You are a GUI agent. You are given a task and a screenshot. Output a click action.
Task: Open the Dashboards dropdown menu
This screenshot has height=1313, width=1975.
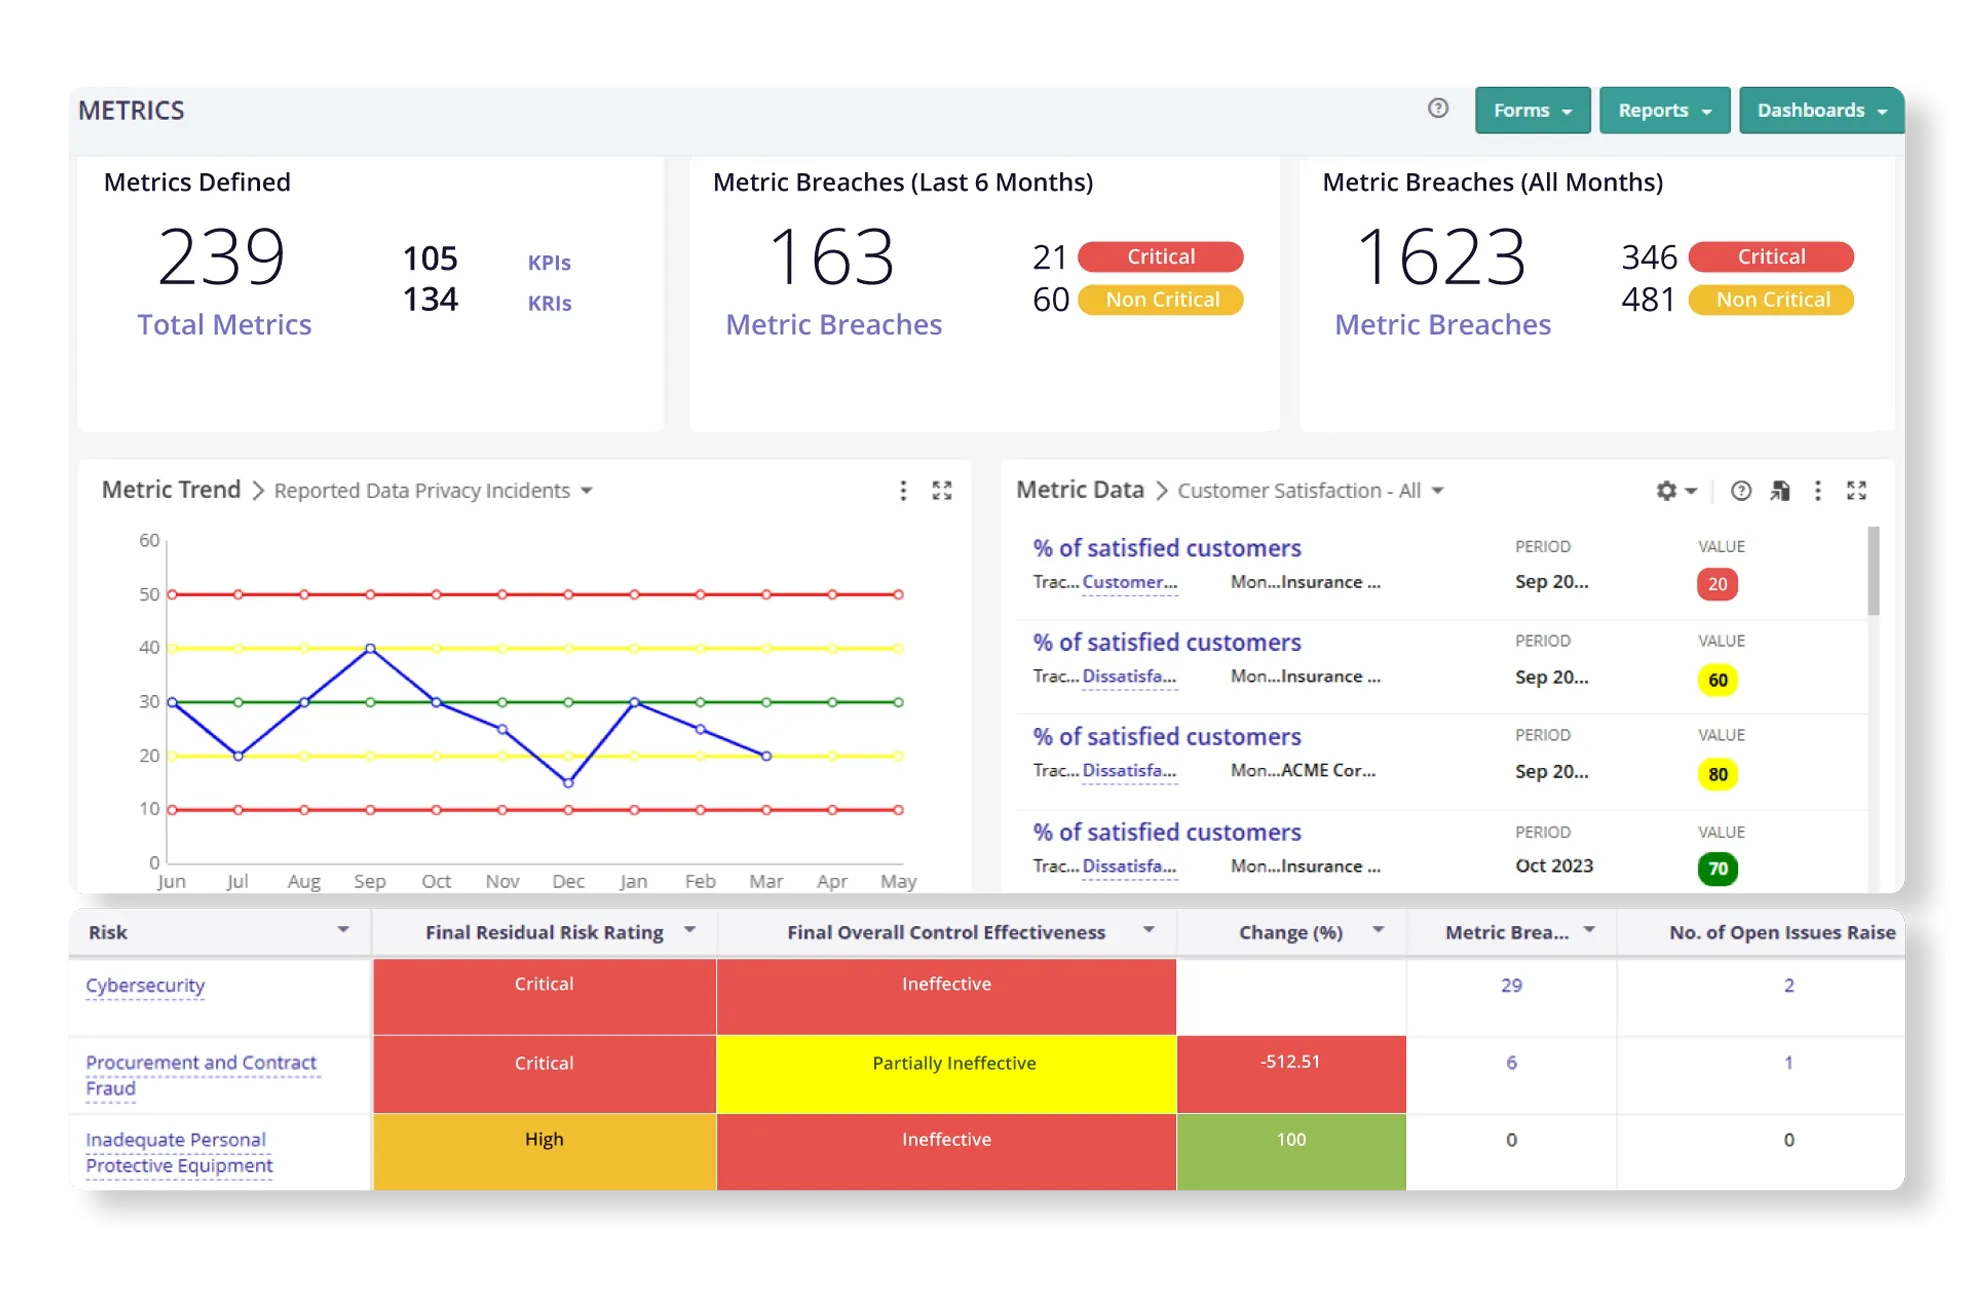[1821, 110]
